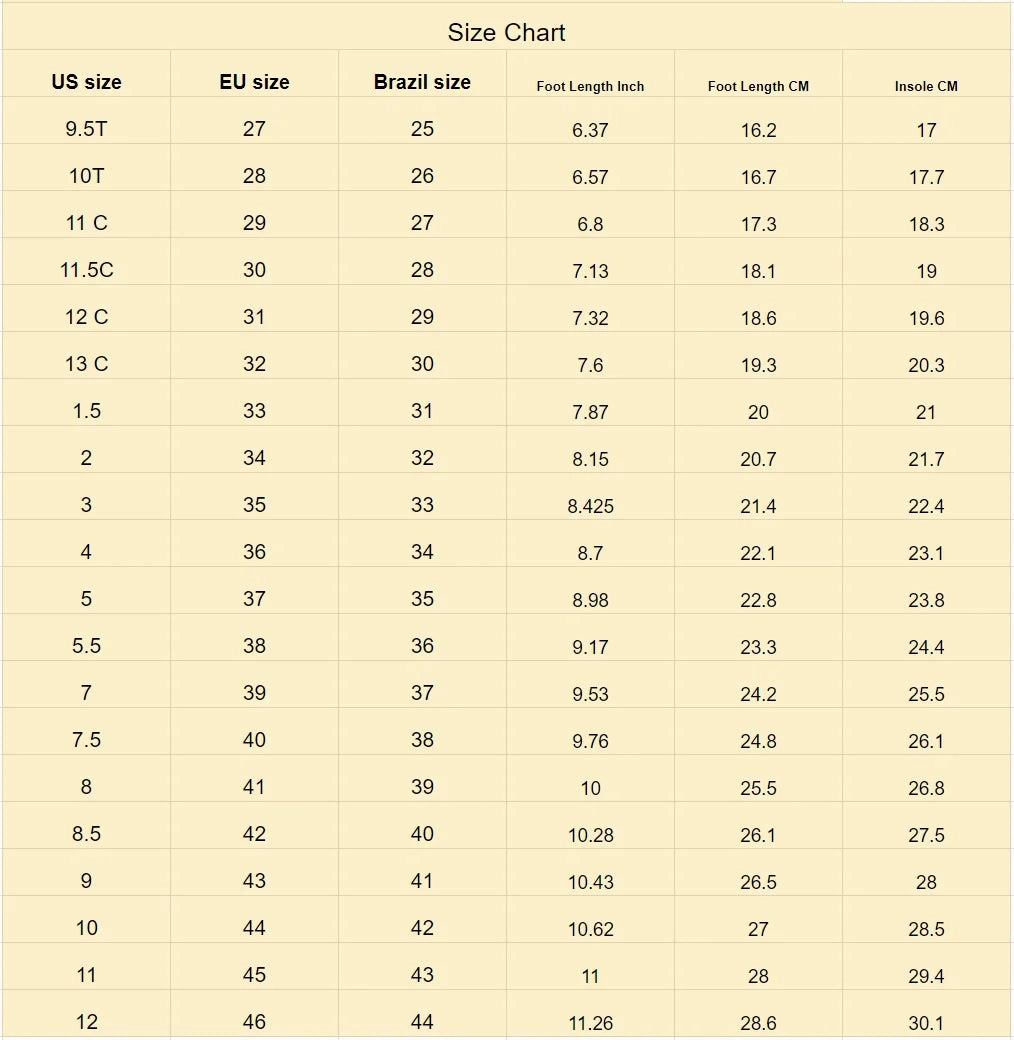Screen dimensions: 1014x1040
Task: Select the "US size" column header
Action: pyautogui.click(x=86, y=82)
